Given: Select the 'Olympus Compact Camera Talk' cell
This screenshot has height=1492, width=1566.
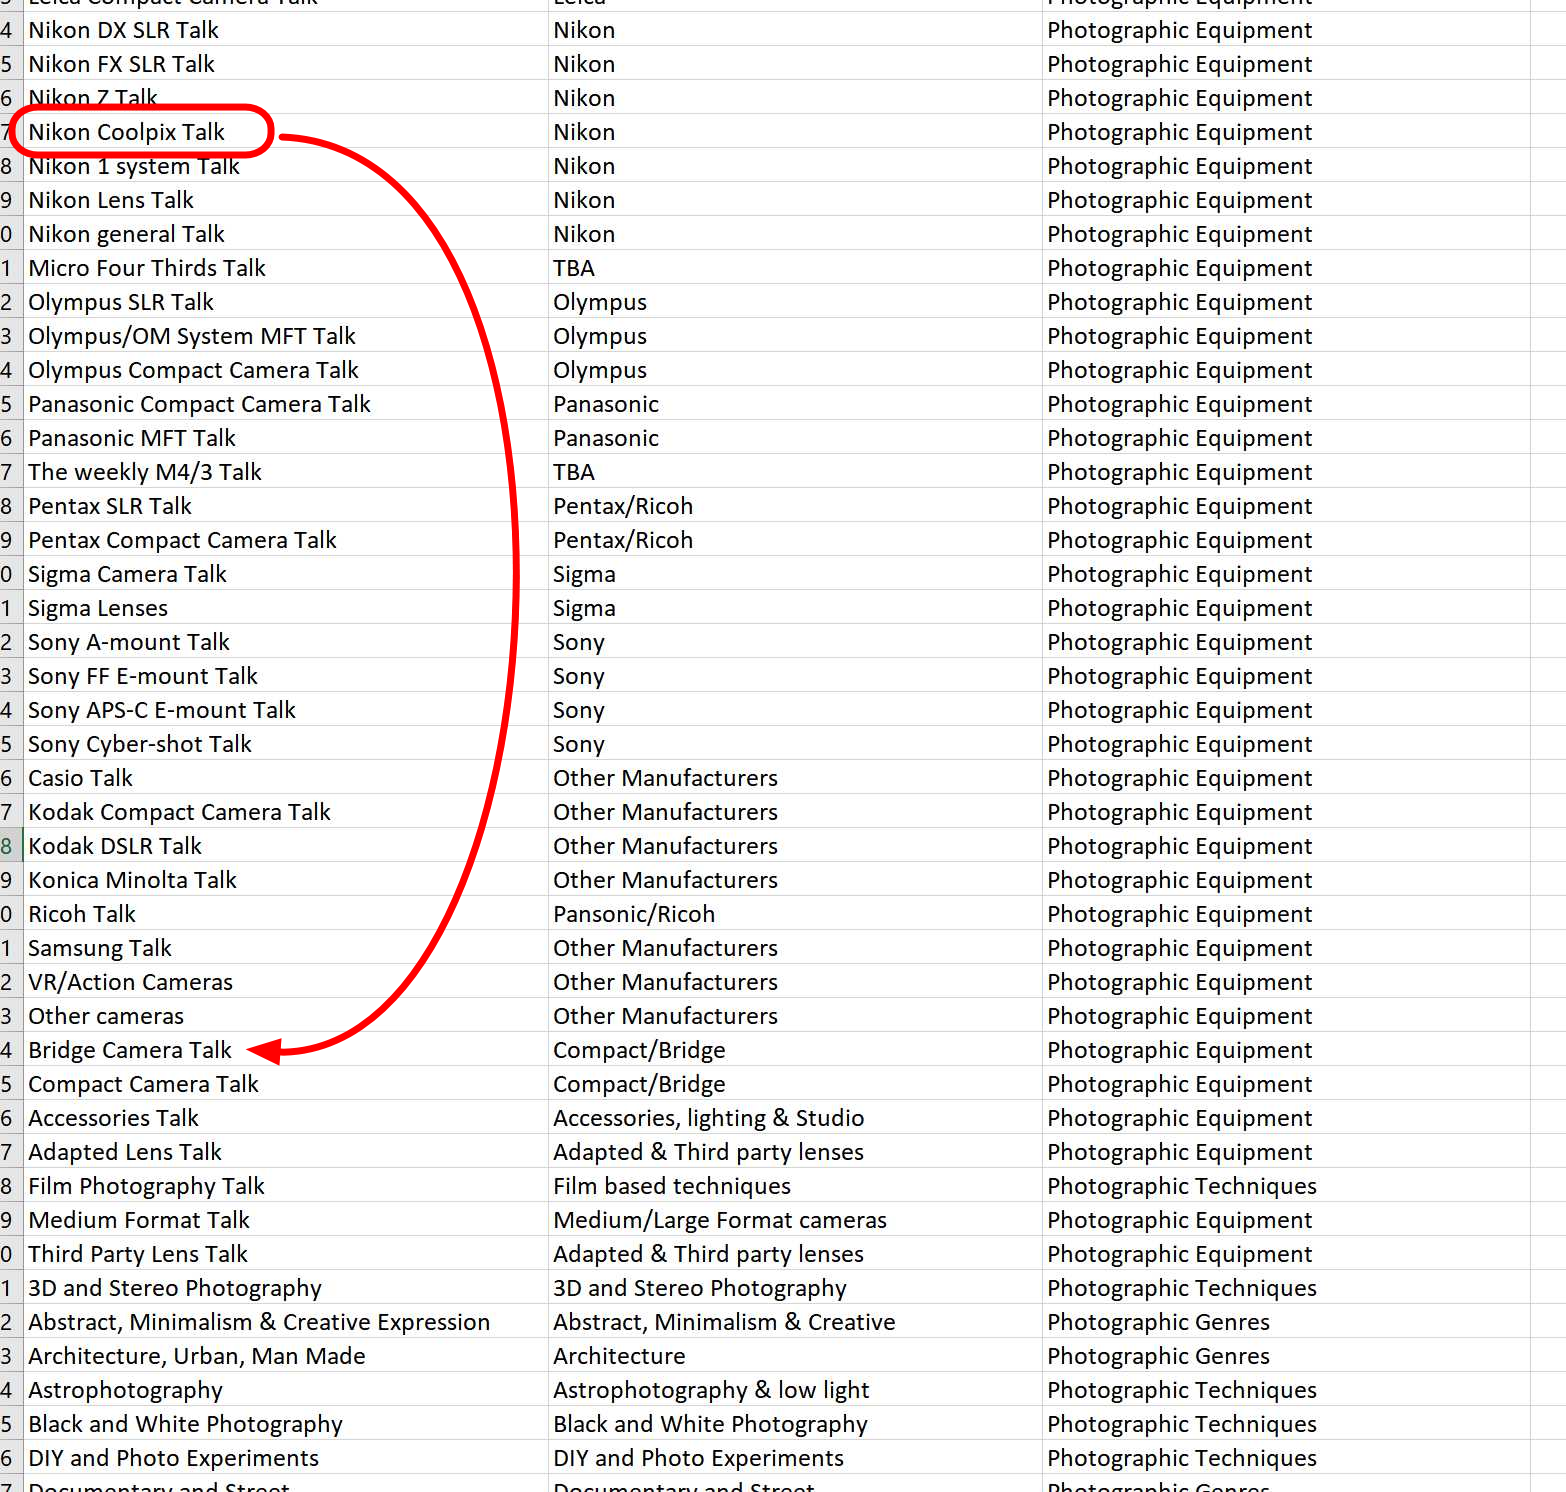Looking at the screenshot, I should pos(285,370).
